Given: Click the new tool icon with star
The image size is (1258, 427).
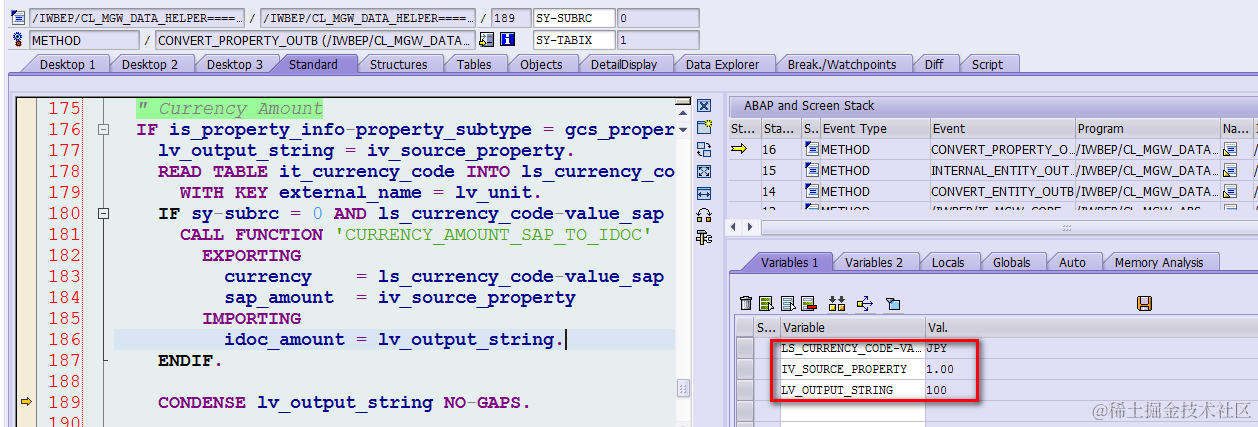Looking at the screenshot, I should [703, 128].
